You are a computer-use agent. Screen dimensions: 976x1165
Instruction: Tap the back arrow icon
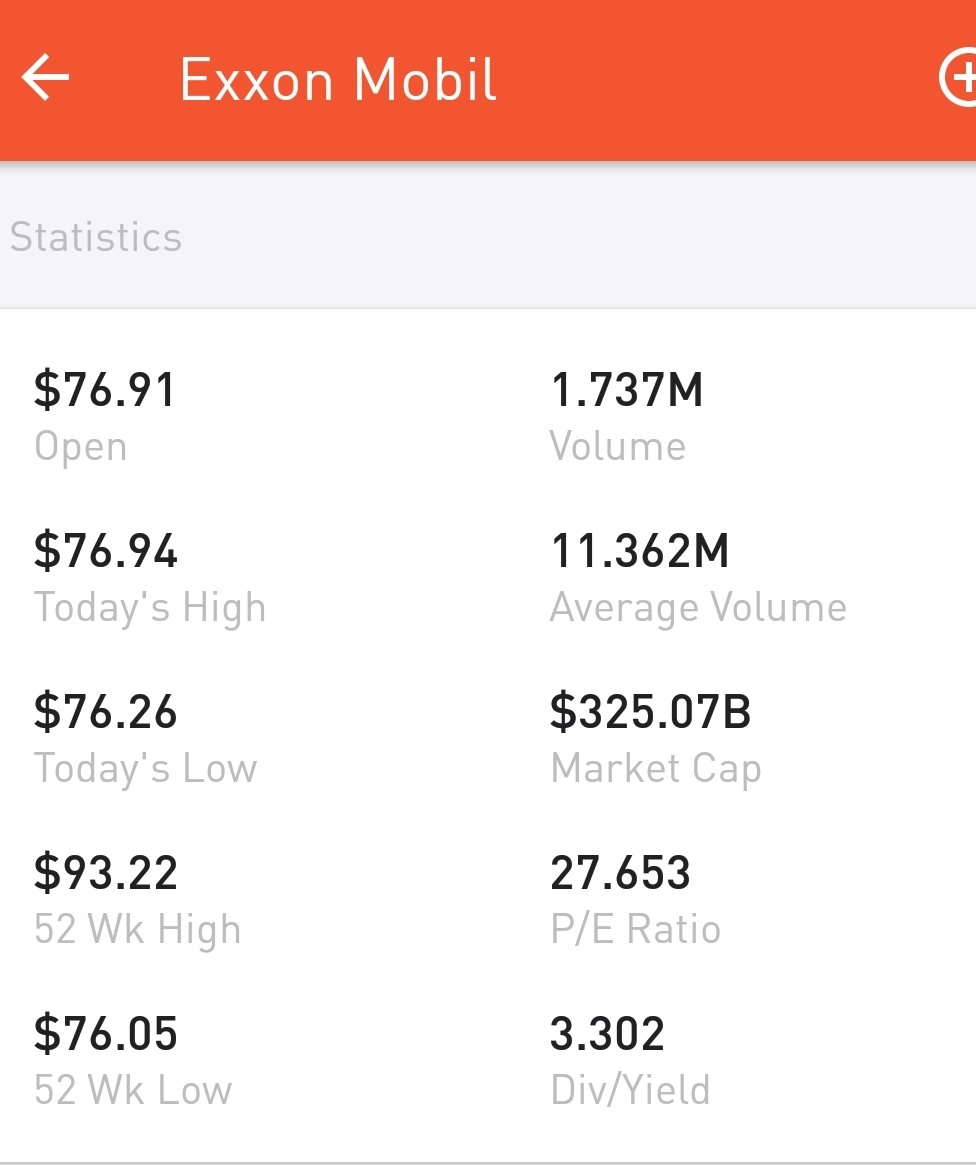45,77
